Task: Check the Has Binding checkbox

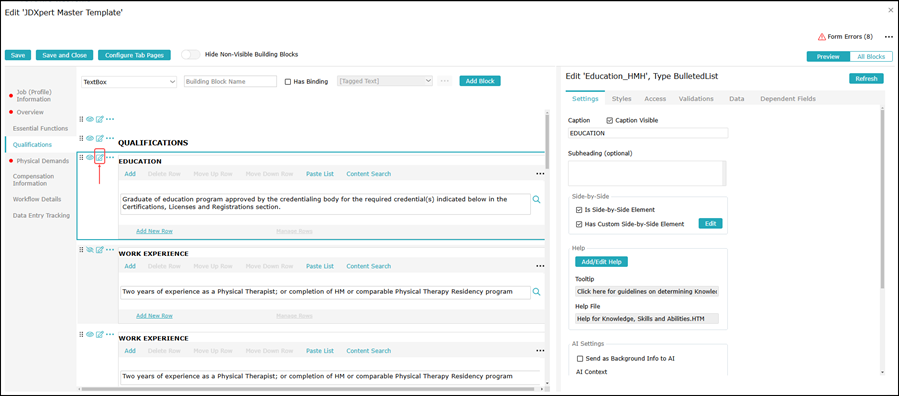Action: pyautogui.click(x=288, y=81)
